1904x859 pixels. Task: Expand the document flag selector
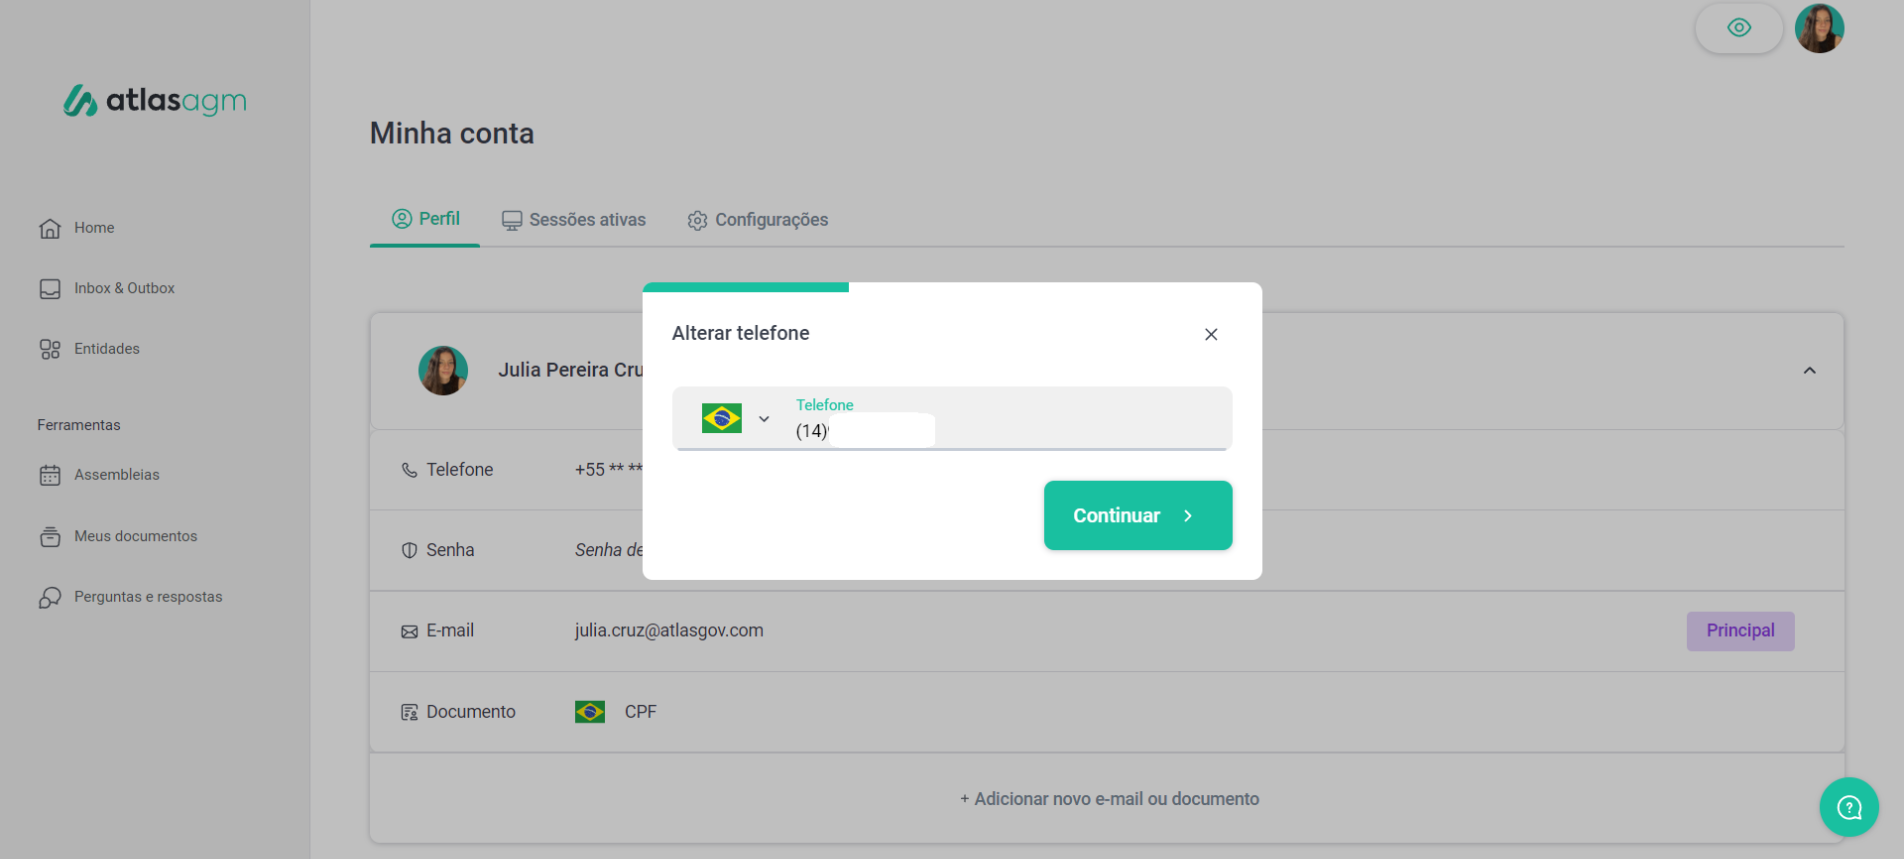click(590, 711)
